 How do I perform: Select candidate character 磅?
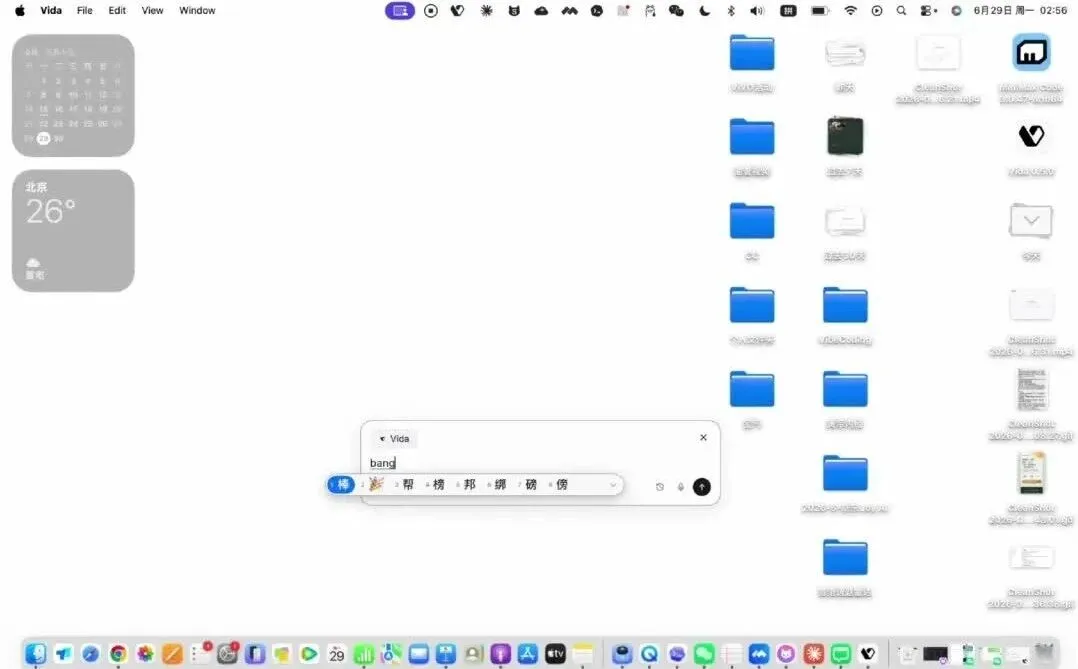point(531,485)
